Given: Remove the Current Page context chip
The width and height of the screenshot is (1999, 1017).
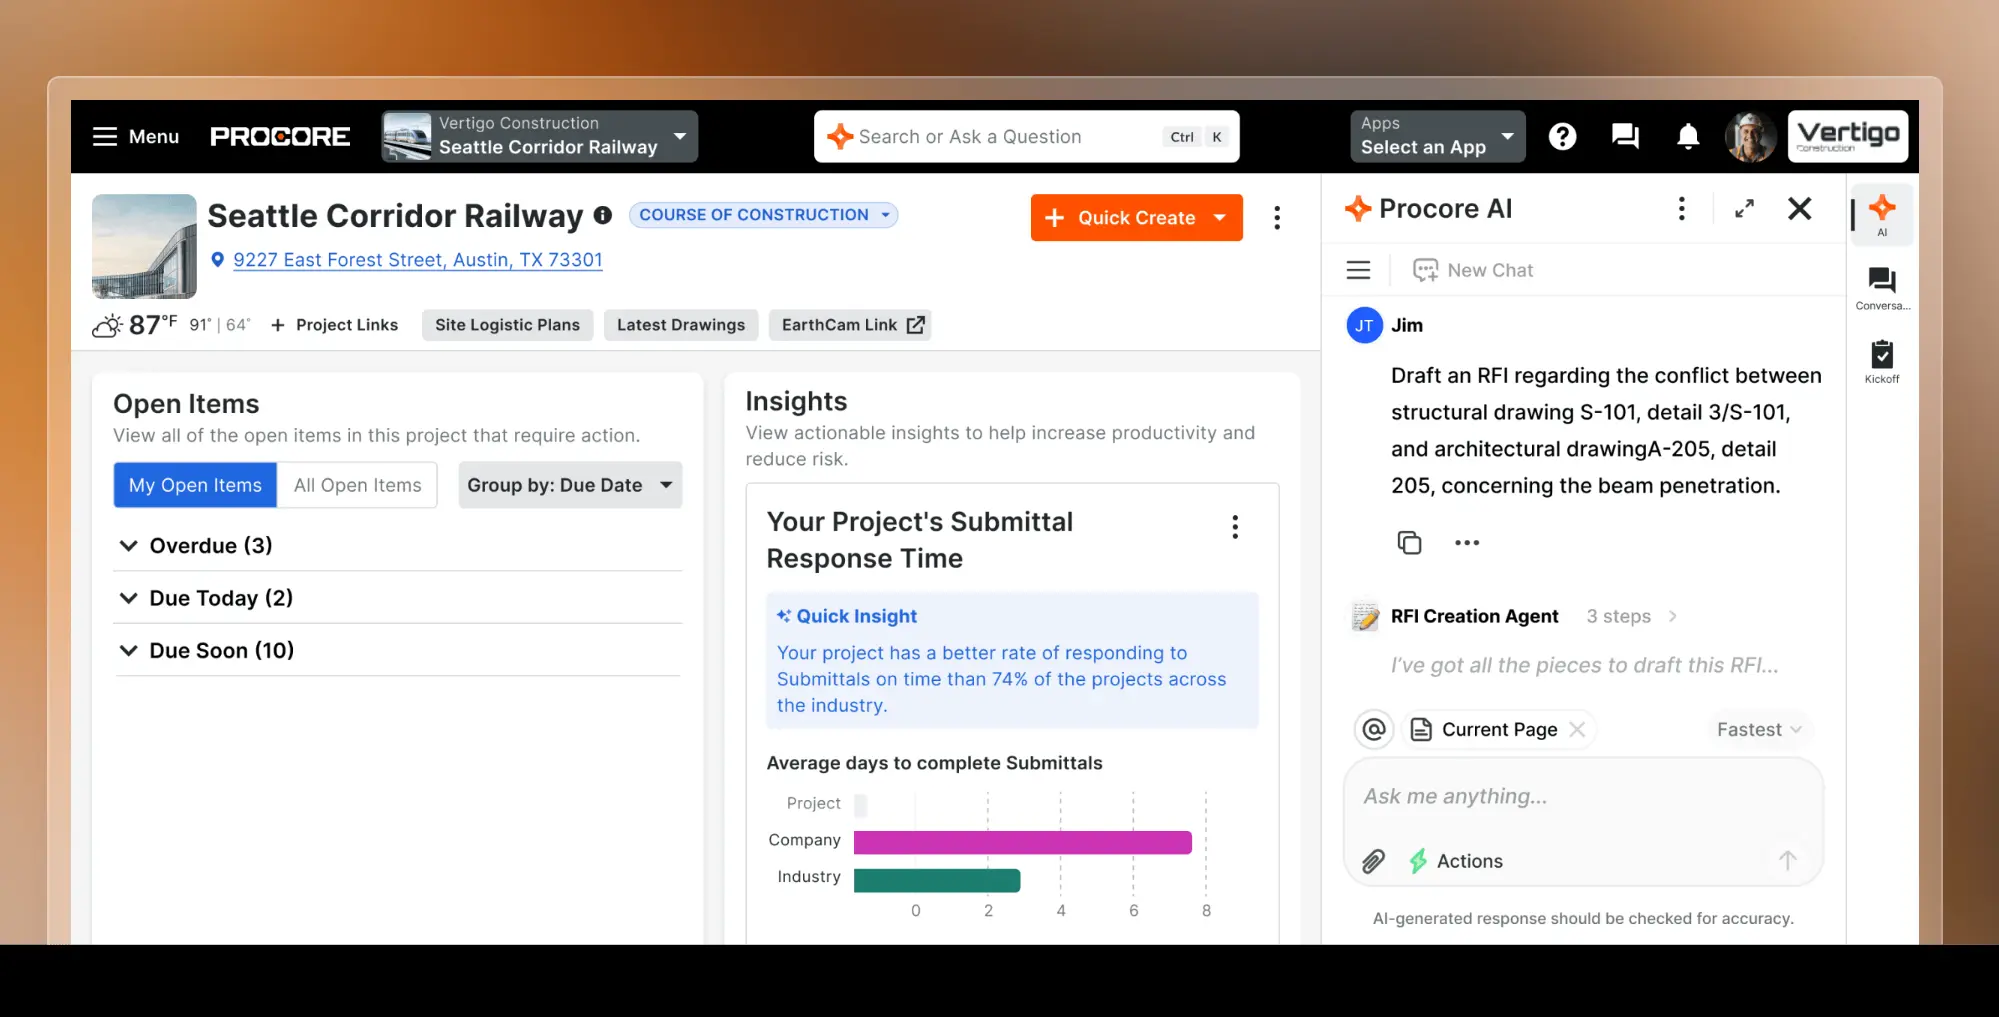Looking at the screenshot, I should (x=1577, y=729).
